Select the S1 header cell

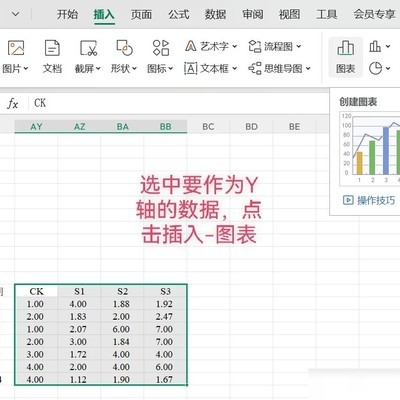click(79, 291)
